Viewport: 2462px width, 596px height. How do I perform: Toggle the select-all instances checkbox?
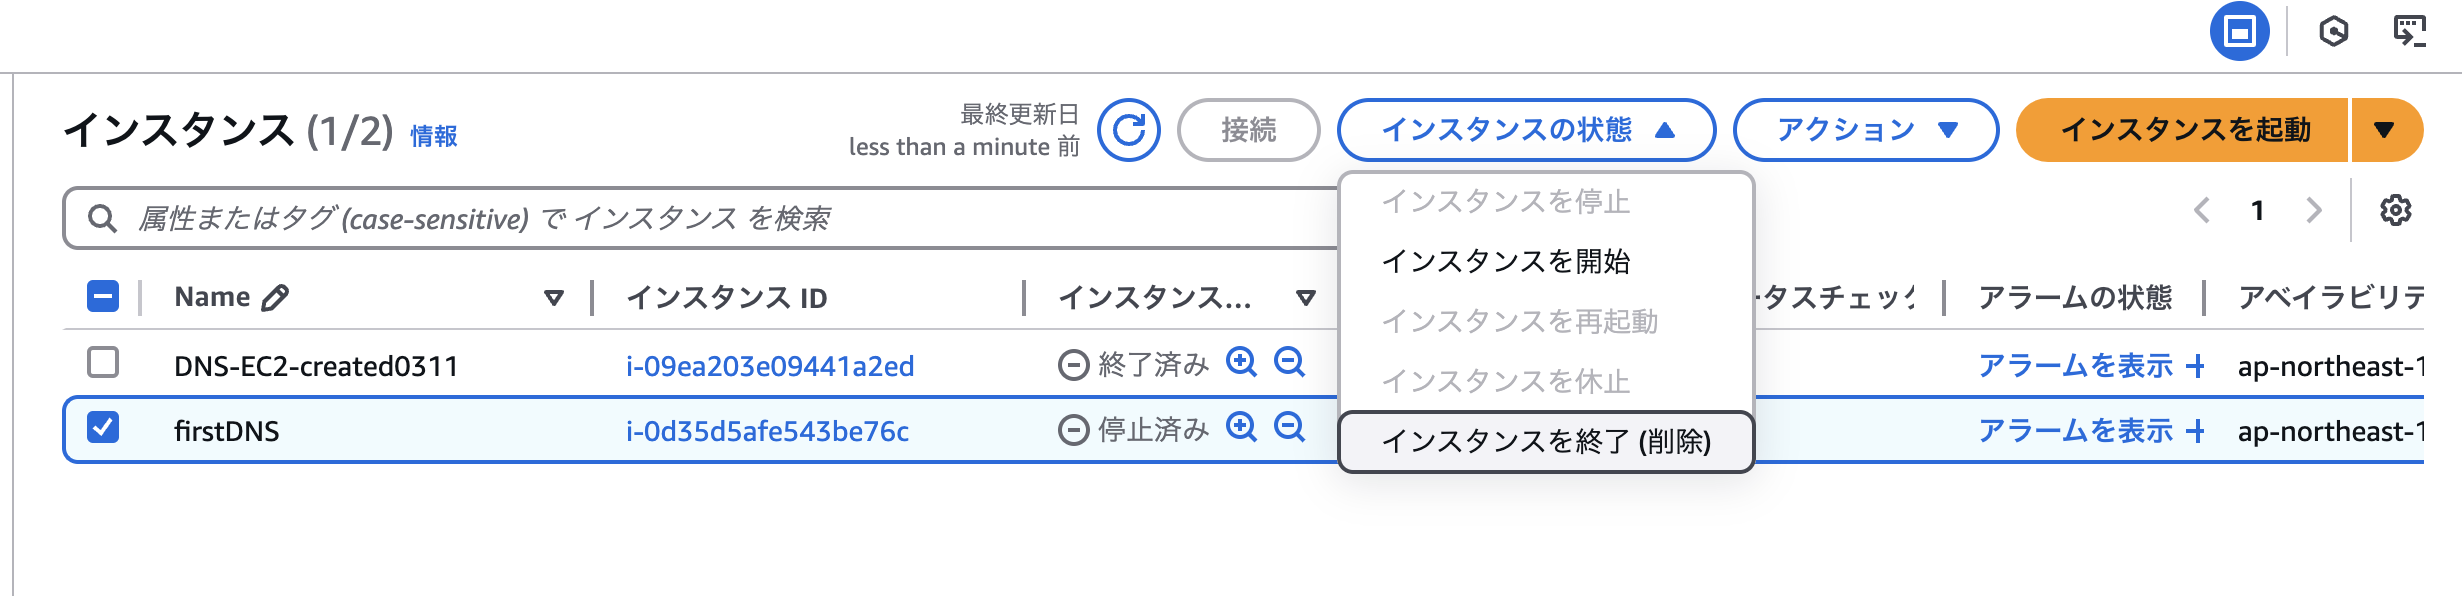(103, 296)
